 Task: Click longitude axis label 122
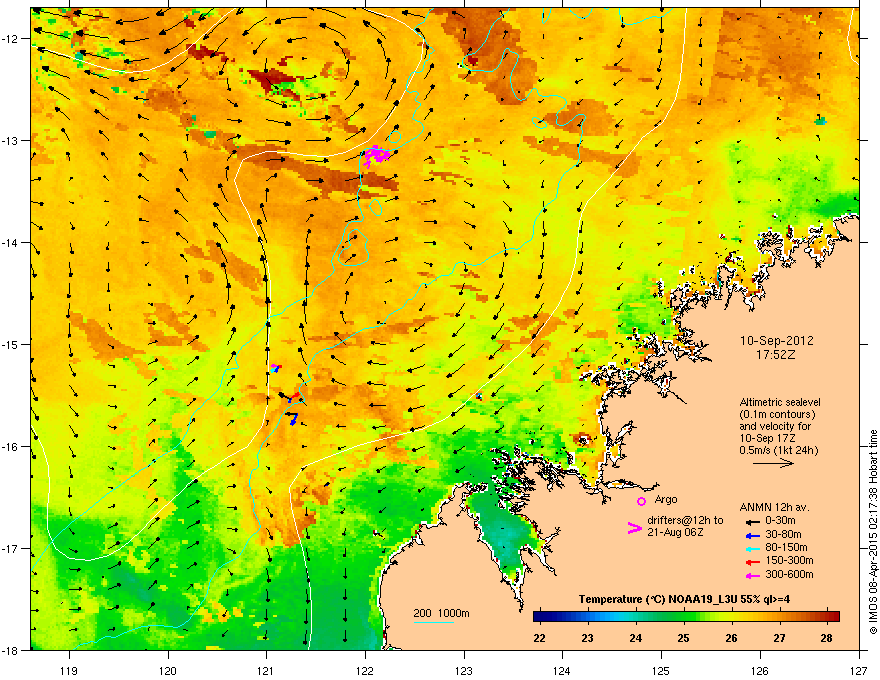point(365,670)
